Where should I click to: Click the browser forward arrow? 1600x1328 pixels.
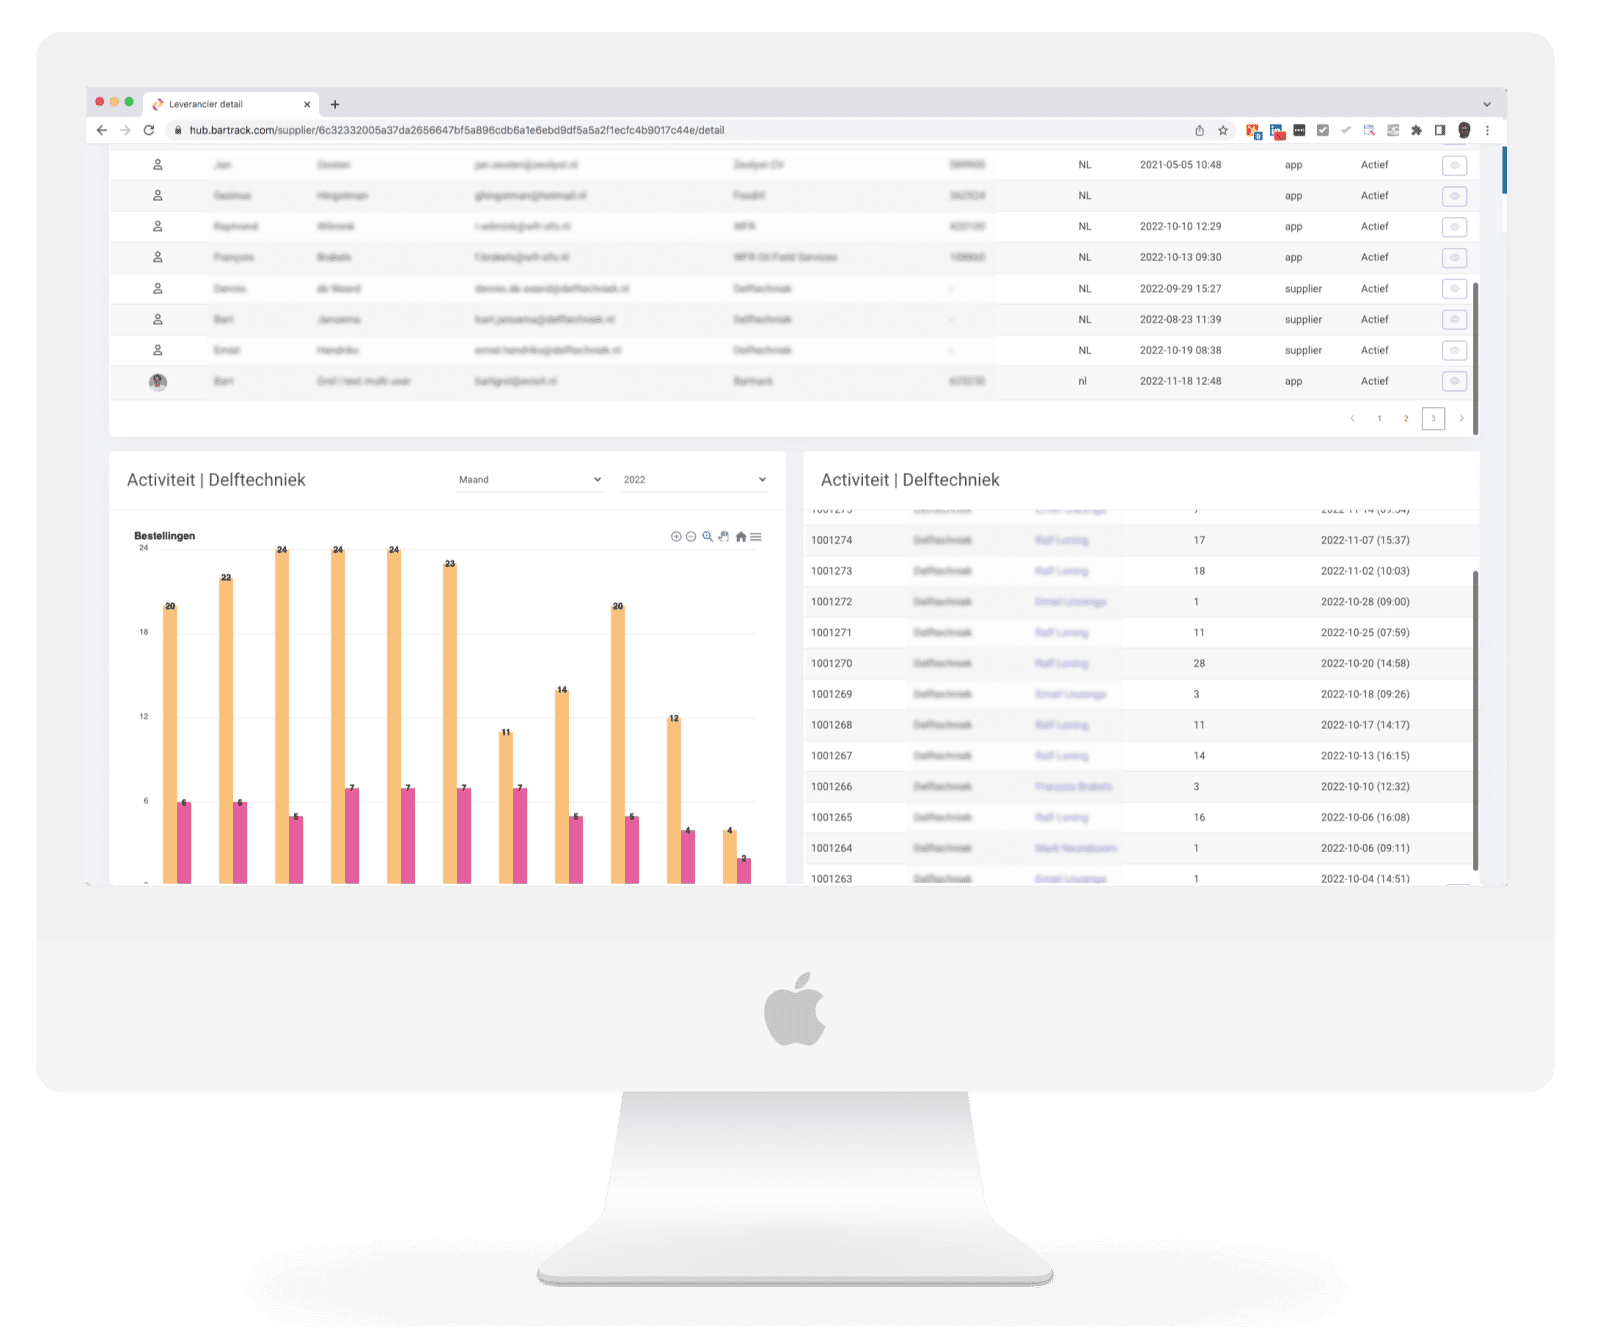(x=125, y=130)
